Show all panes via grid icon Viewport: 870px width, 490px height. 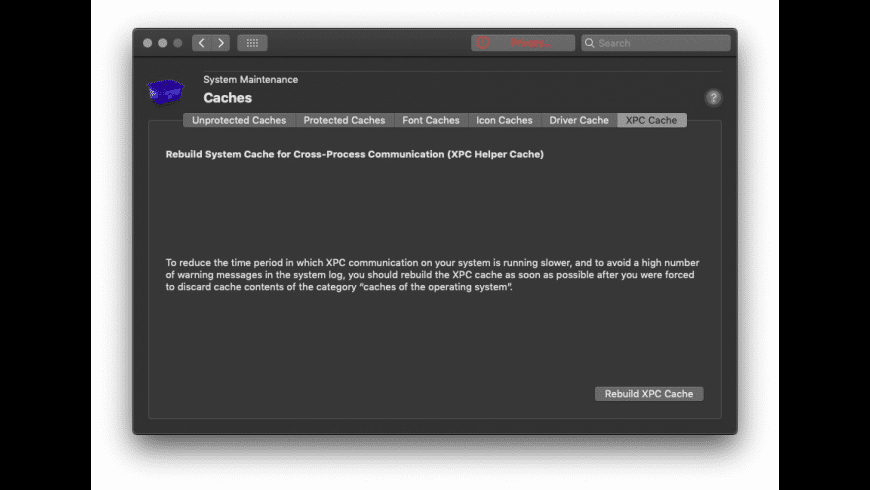252,43
